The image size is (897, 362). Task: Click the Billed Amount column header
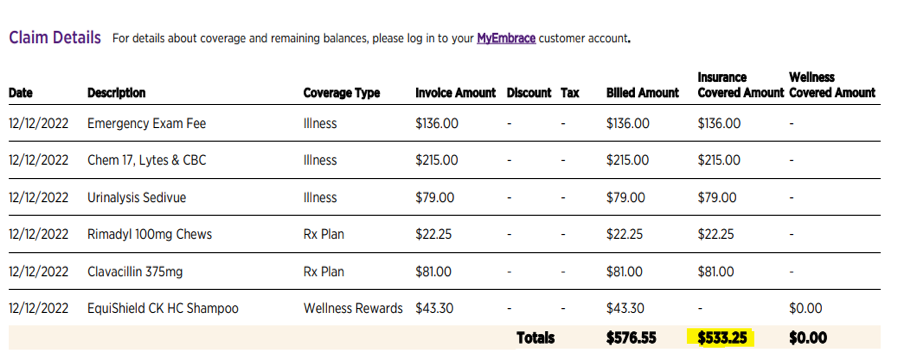642,93
